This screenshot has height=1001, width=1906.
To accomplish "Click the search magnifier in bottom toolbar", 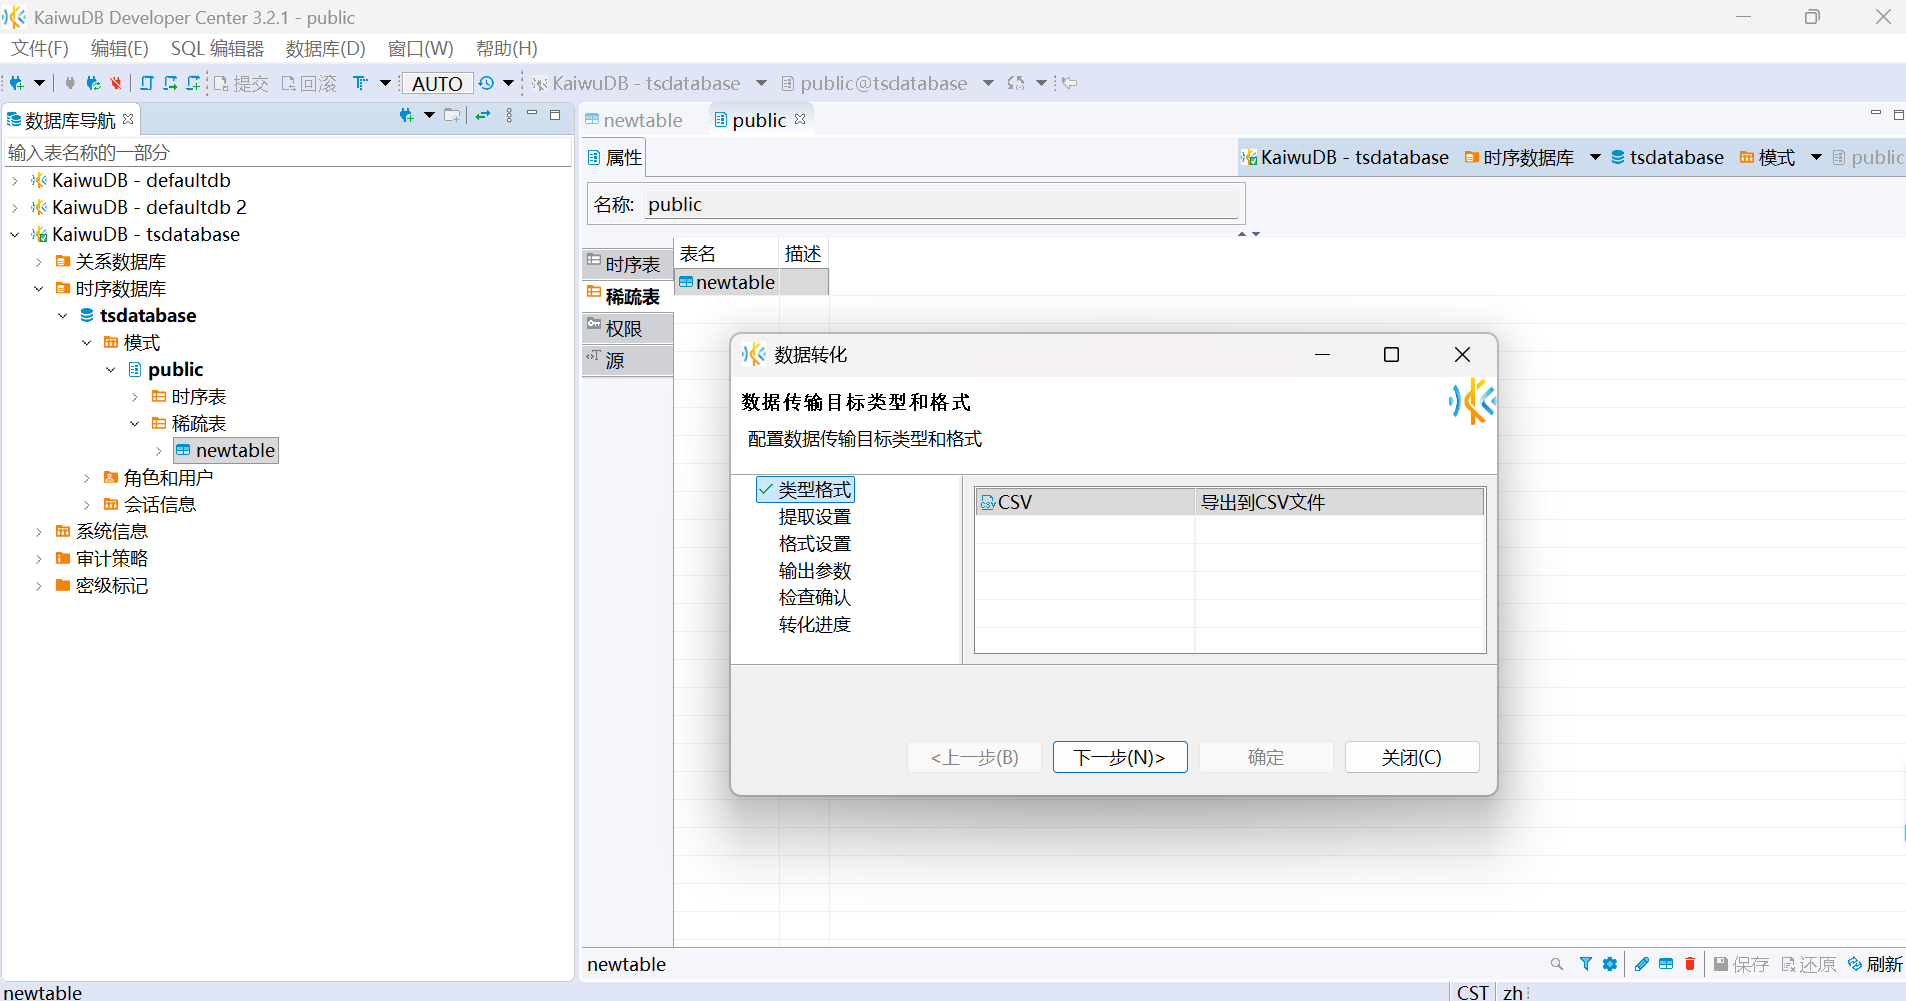I will coord(1557,964).
